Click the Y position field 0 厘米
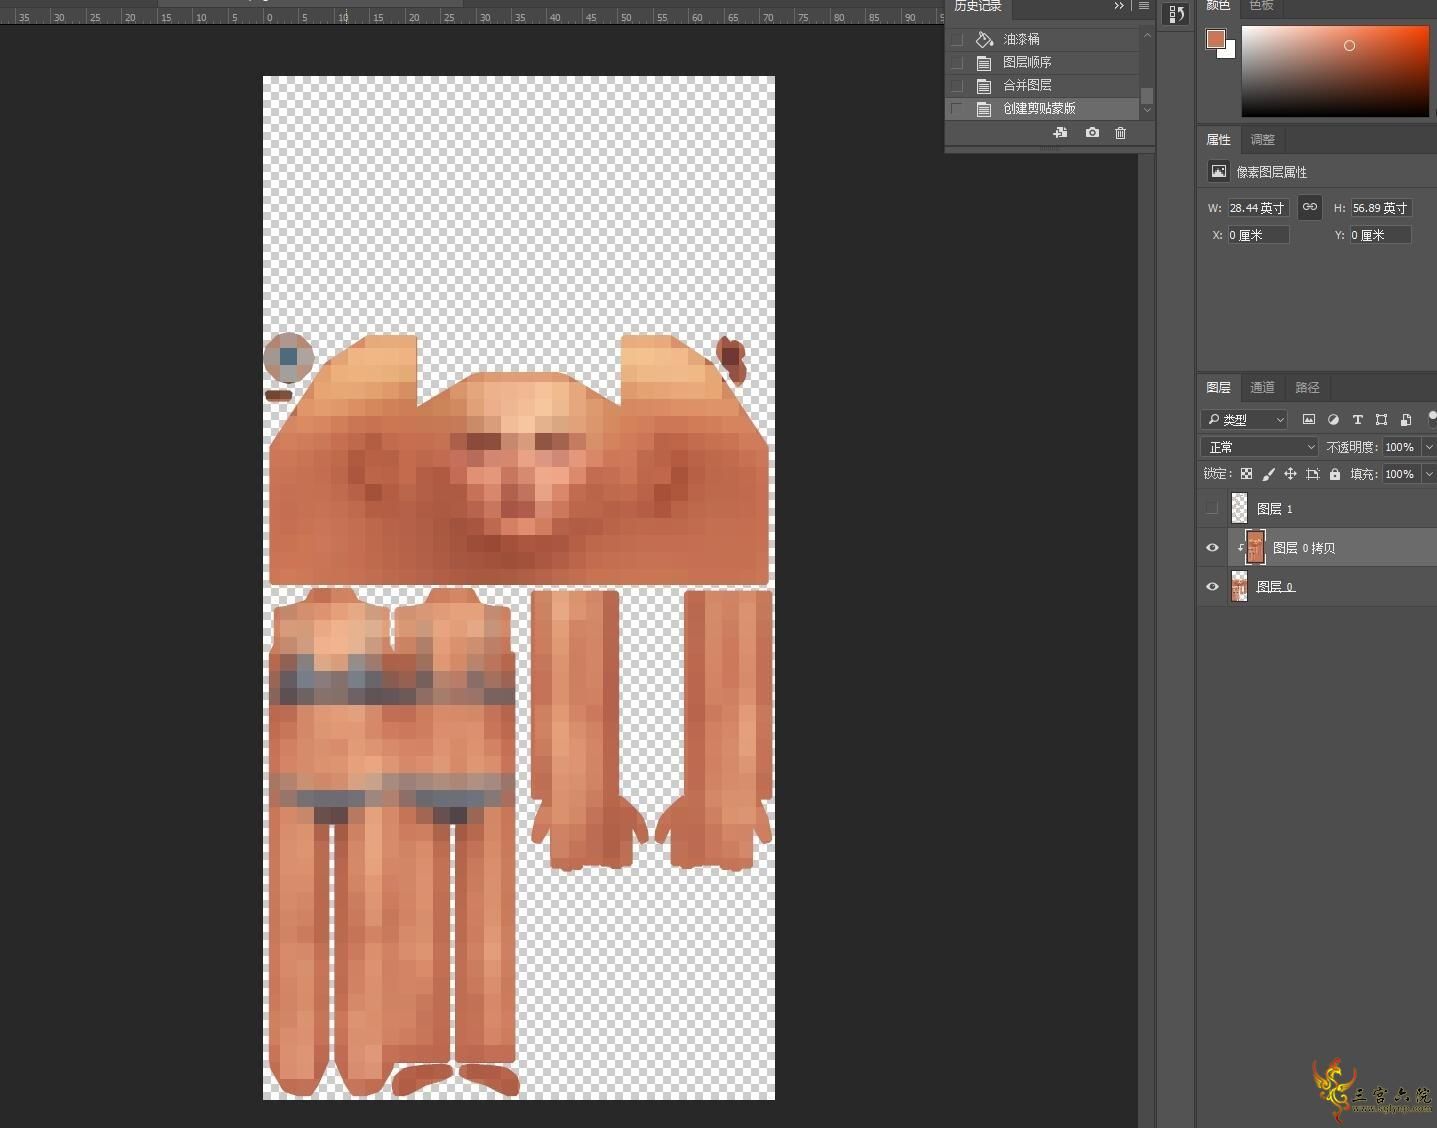This screenshot has height=1128, width=1437. point(1380,235)
